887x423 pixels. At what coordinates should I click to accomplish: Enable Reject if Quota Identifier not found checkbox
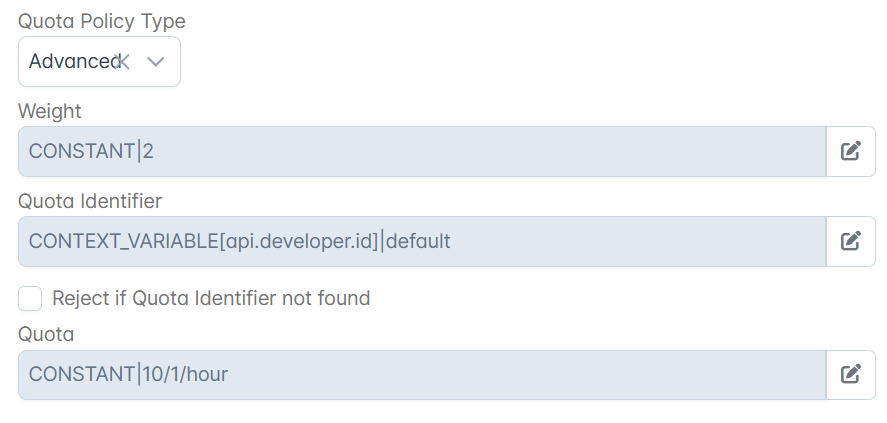pos(30,298)
